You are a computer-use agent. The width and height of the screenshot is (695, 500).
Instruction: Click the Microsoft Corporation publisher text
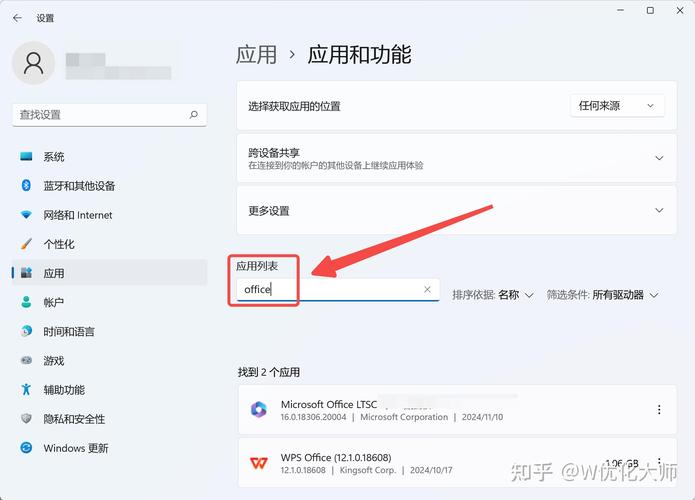404,417
